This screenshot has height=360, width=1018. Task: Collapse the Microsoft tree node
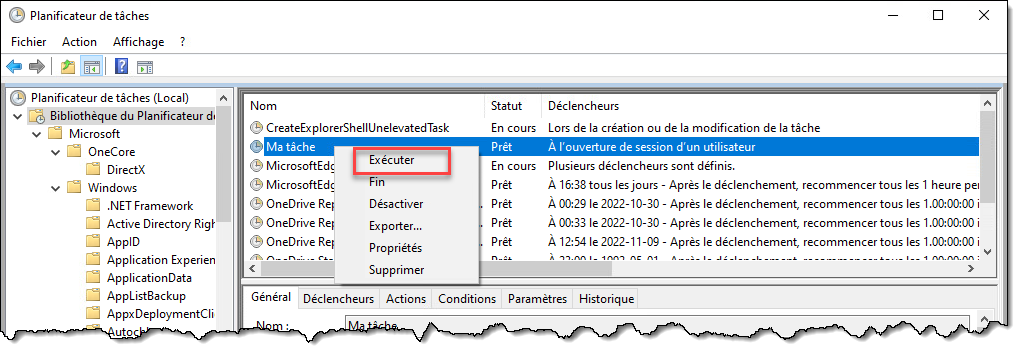click(36, 134)
